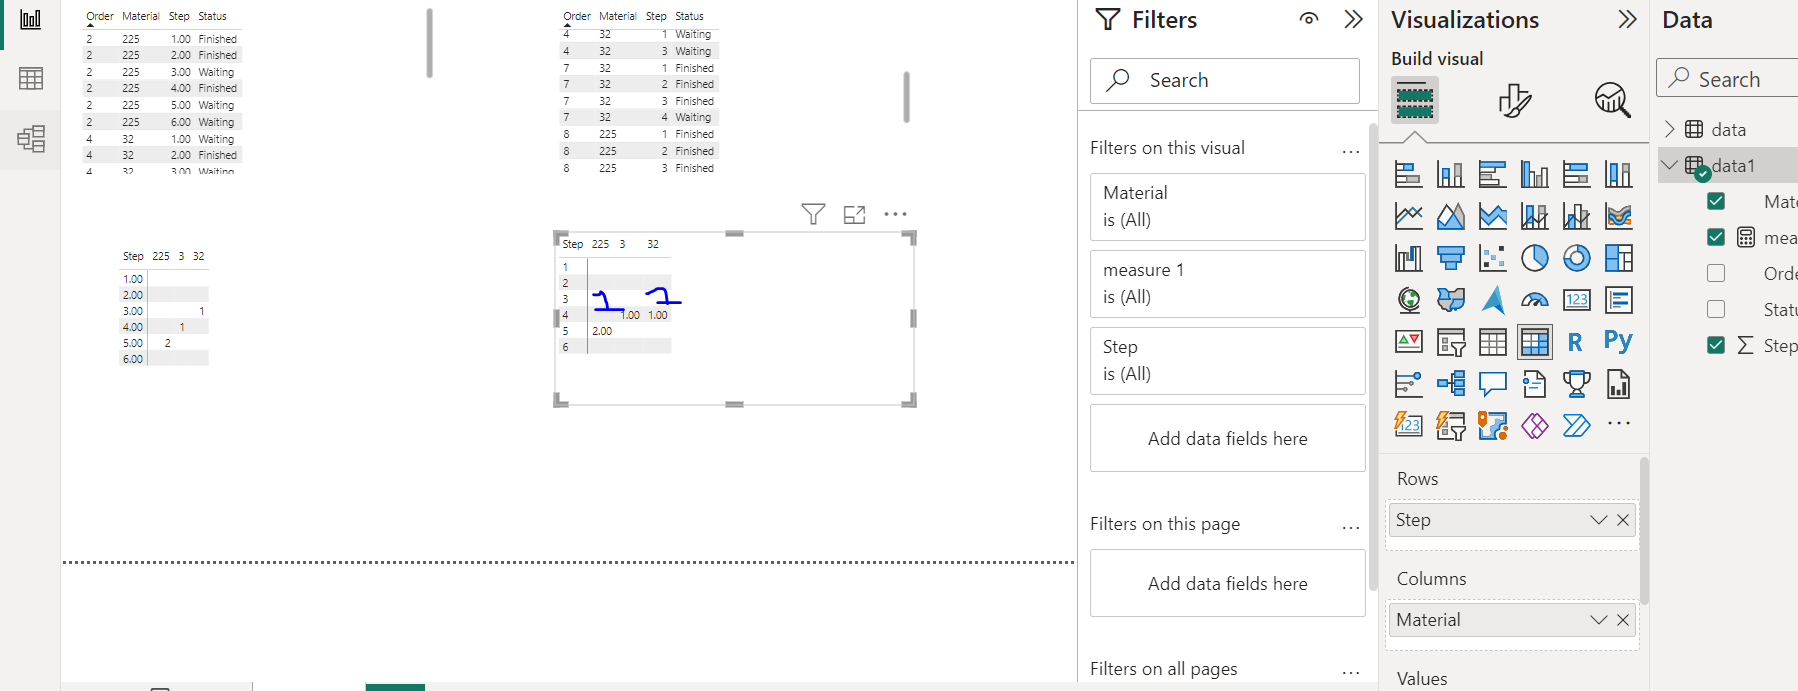Open the Step field dropdown in Rows
1798x691 pixels.
(x=1598, y=520)
